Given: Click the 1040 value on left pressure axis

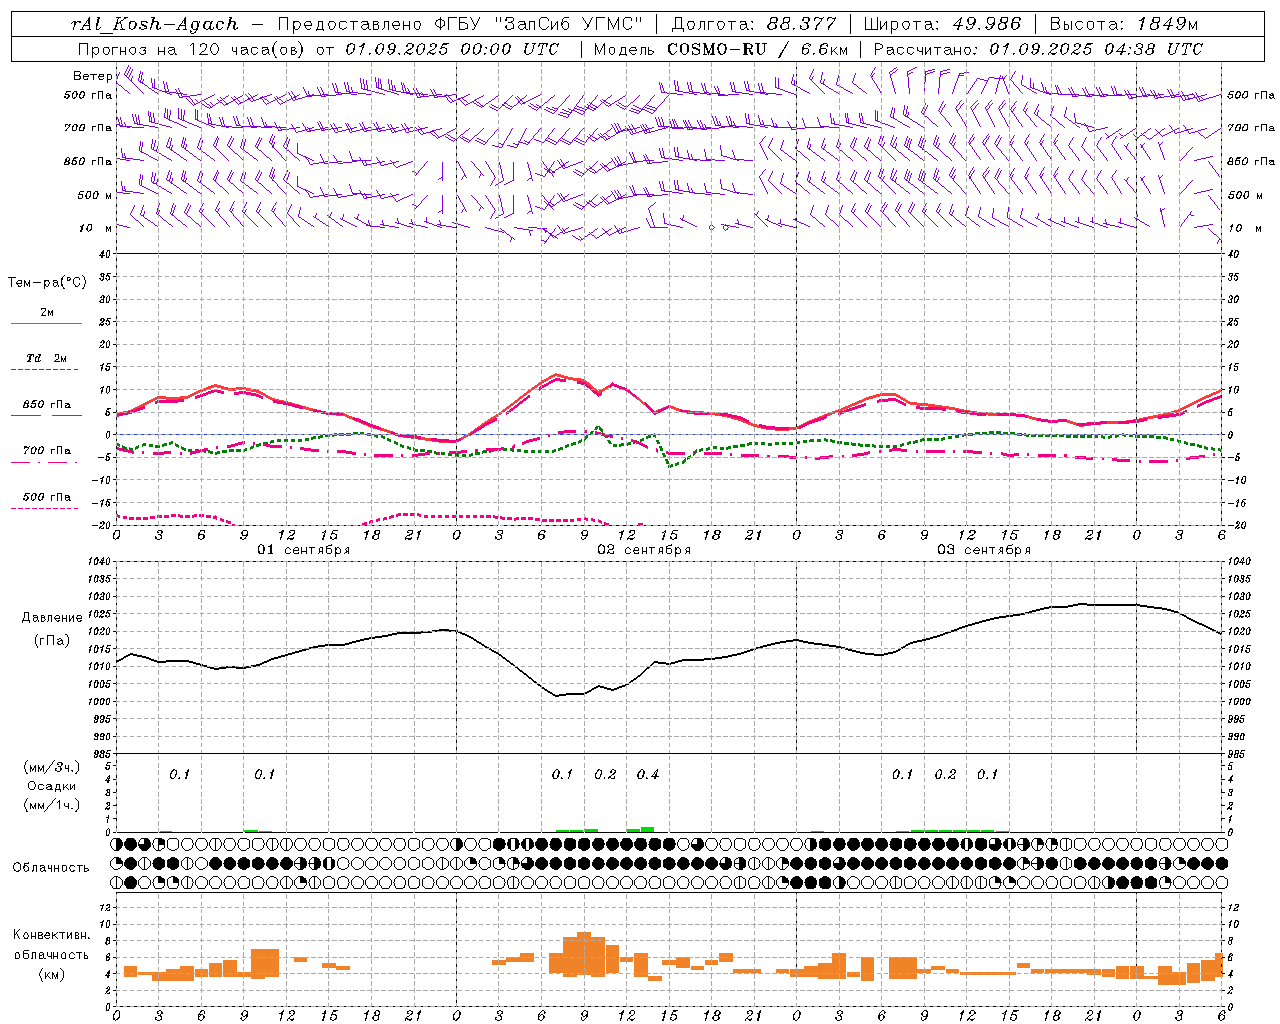Looking at the screenshot, I should click(x=98, y=562).
